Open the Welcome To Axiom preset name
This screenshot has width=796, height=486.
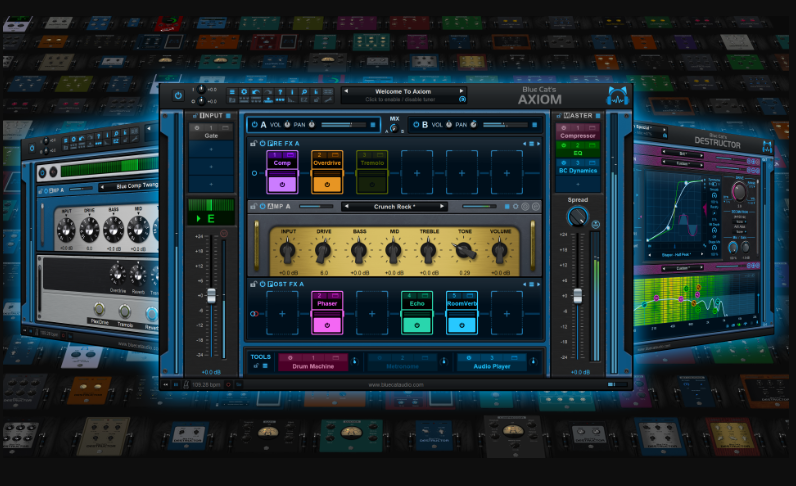tap(403, 91)
